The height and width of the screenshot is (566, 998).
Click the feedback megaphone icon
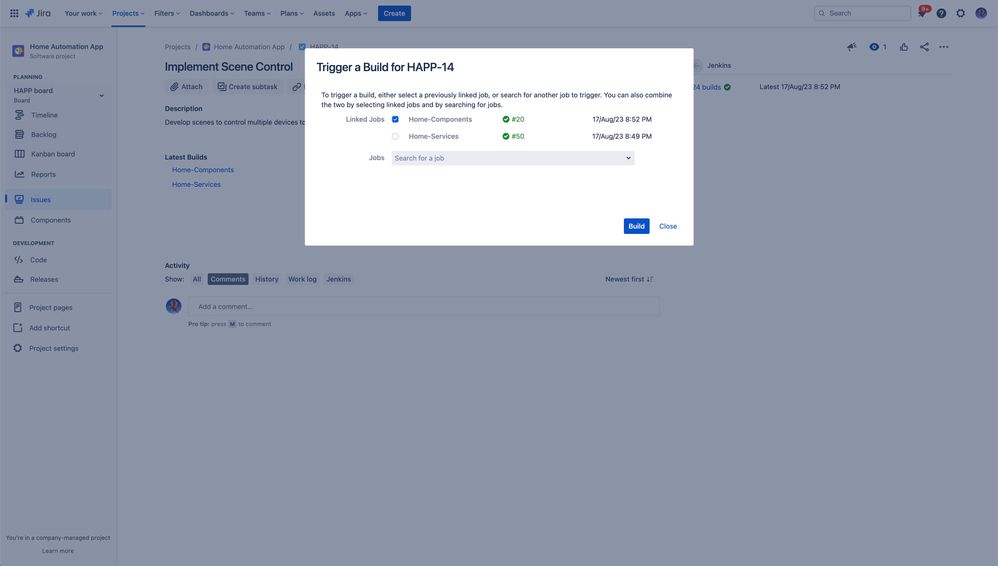[852, 46]
